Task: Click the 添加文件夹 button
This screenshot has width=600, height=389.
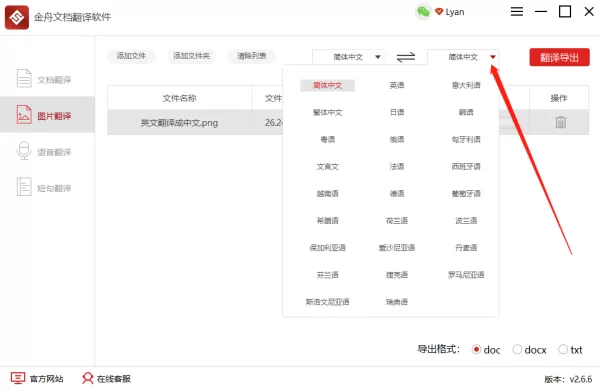Action: [x=191, y=56]
